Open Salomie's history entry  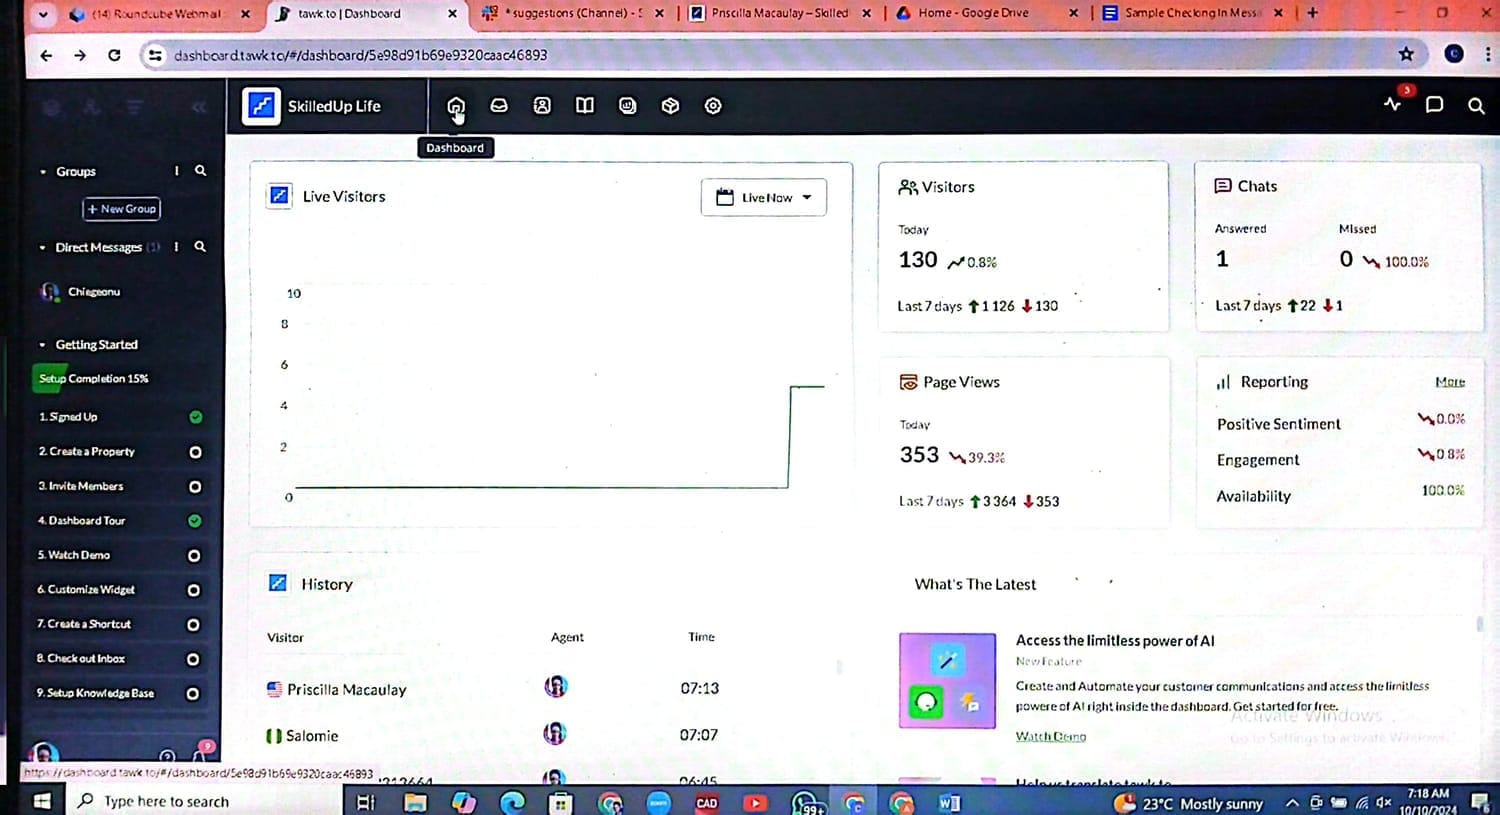click(x=312, y=735)
